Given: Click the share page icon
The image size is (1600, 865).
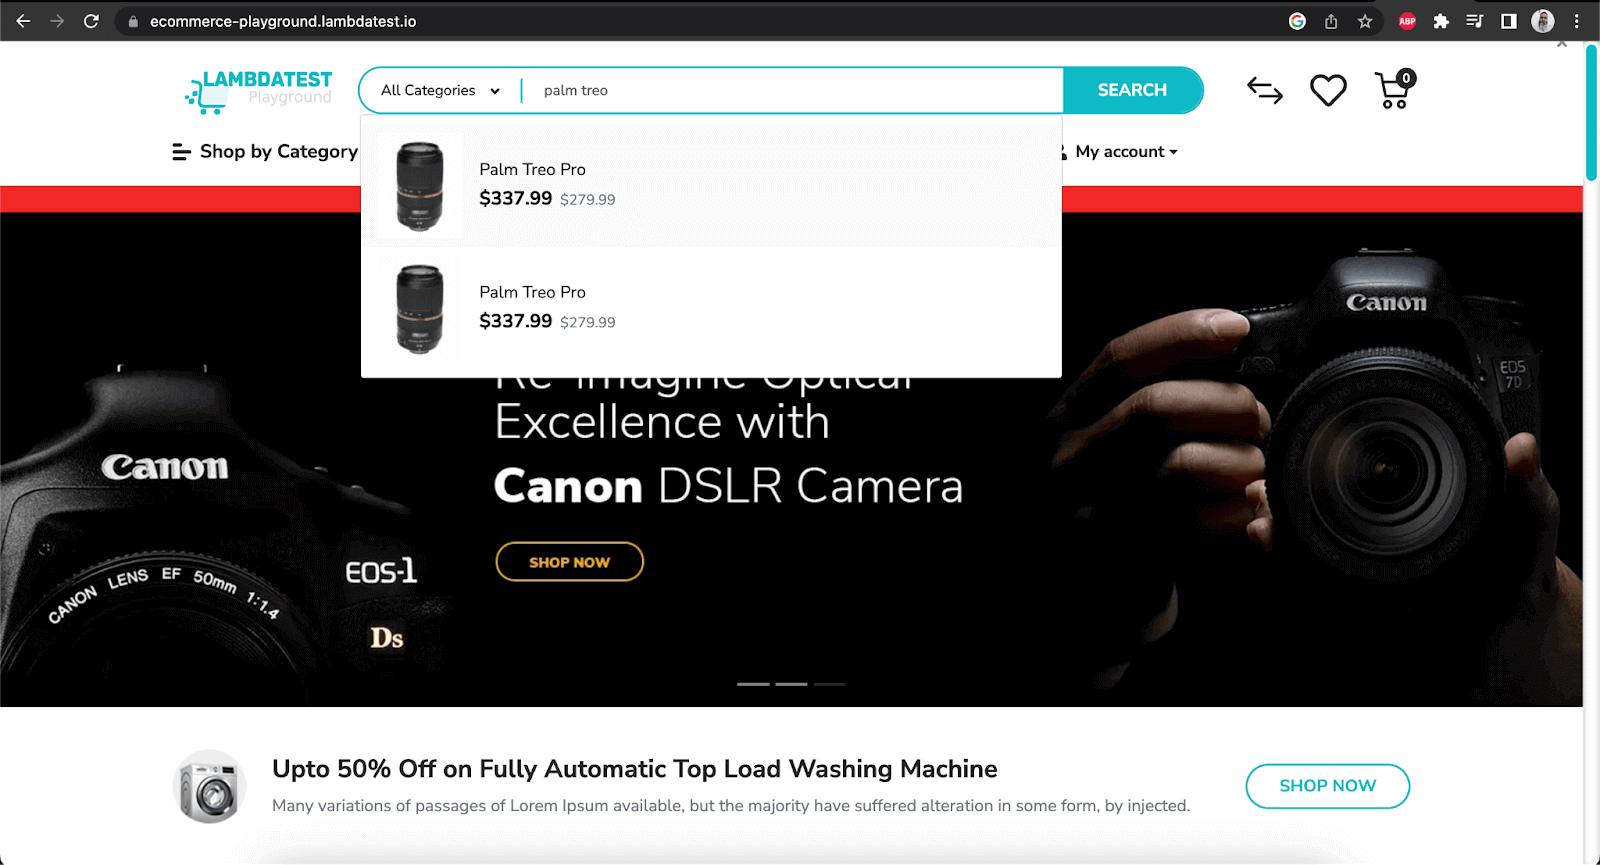Looking at the screenshot, I should (1331, 21).
